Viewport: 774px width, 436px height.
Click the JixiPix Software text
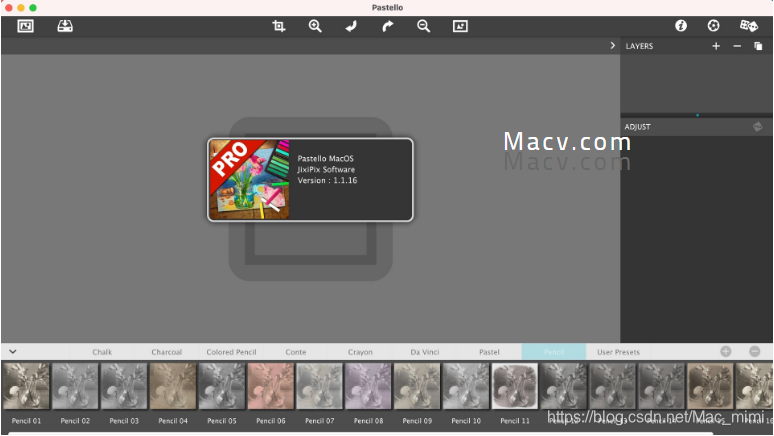click(326, 169)
